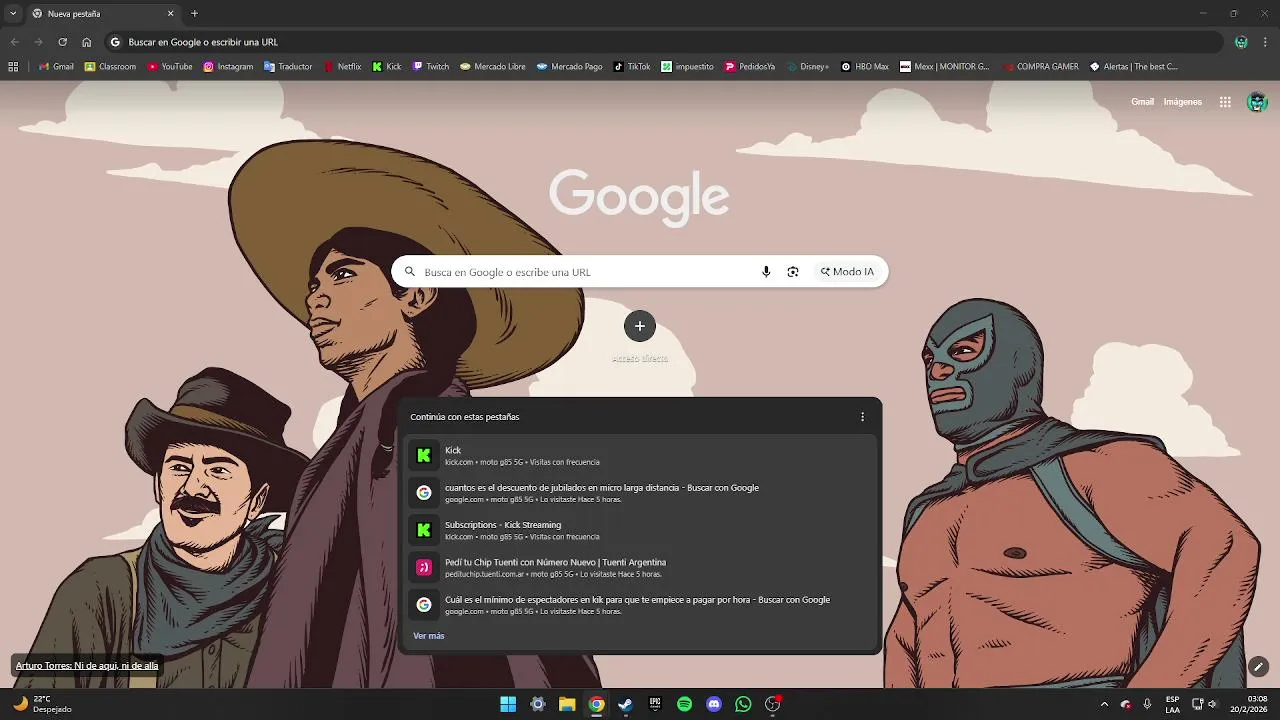Open Epic Games Launcher from taskbar
Viewport: 1280px width, 720px height.
[x=655, y=704]
